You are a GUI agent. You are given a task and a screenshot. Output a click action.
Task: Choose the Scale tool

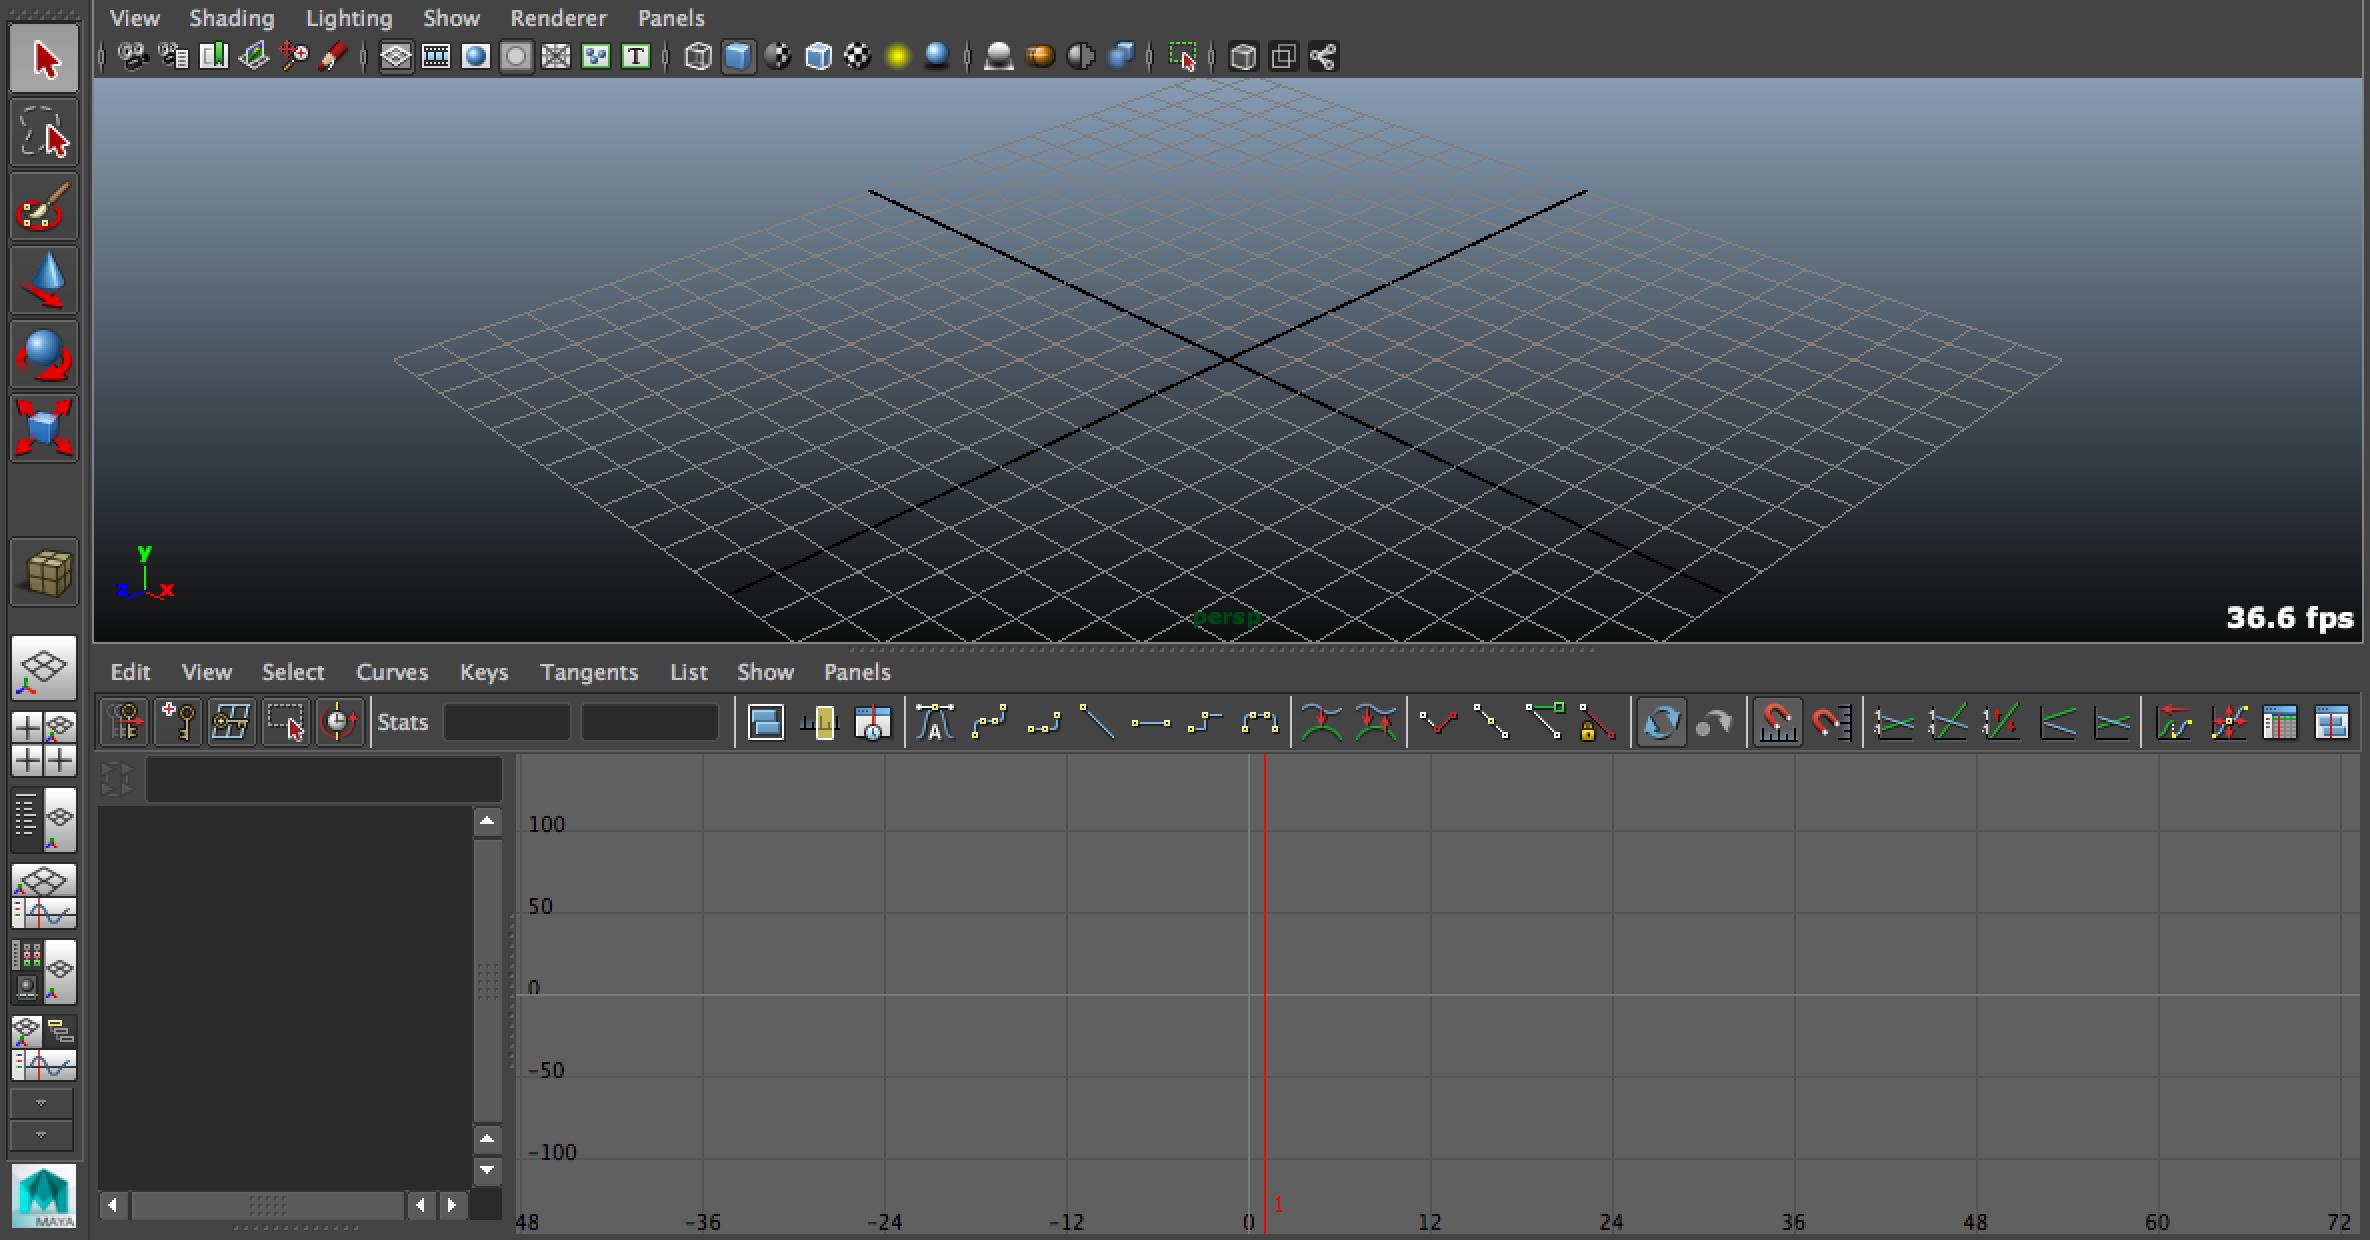(x=44, y=428)
